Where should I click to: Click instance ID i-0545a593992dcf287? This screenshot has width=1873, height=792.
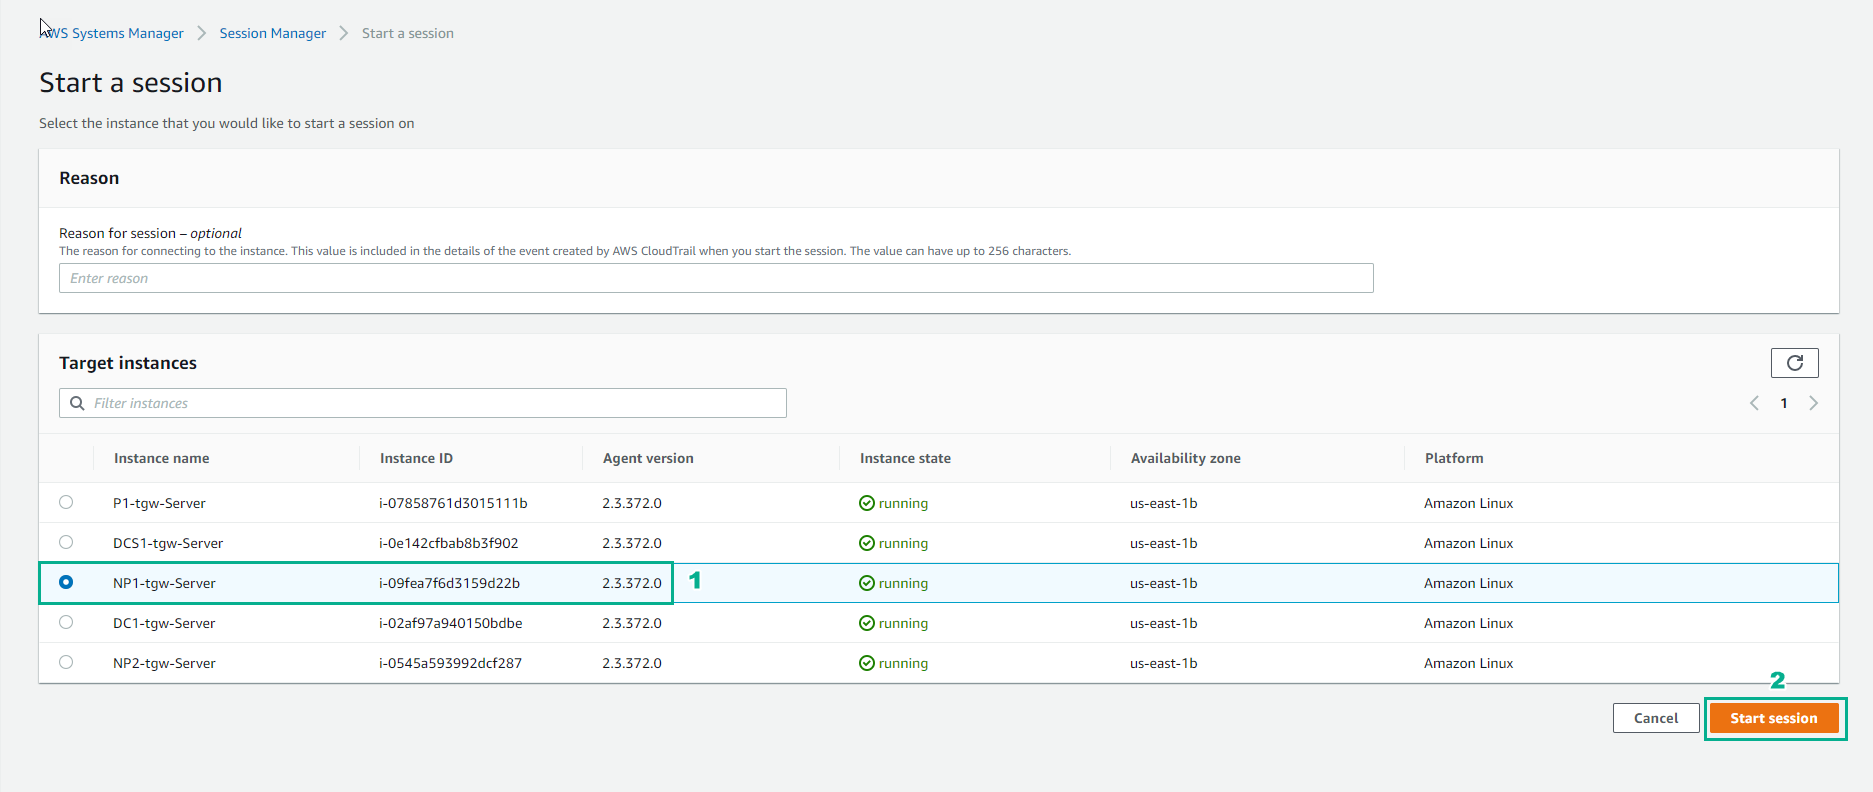tap(450, 663)
